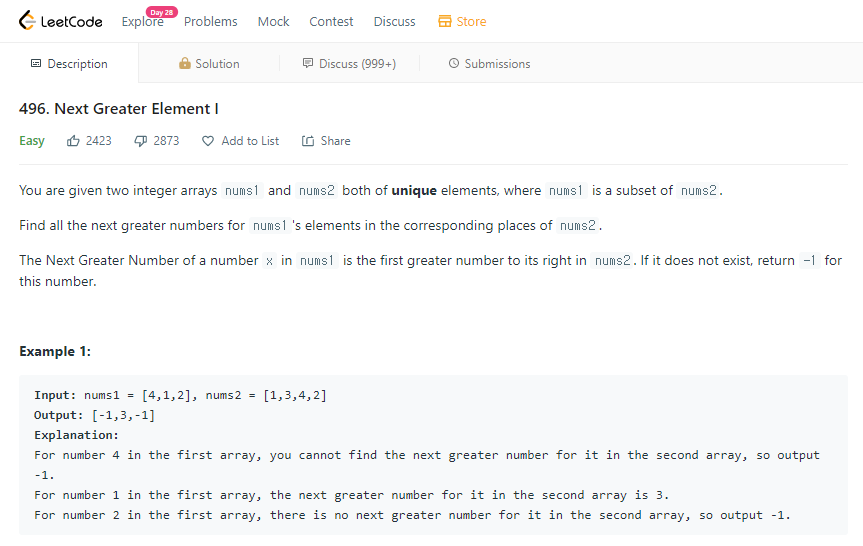The height and width of the screenshot is (546, 863).
Task: Open the Contest navigation link
Action: pos(331,21)
